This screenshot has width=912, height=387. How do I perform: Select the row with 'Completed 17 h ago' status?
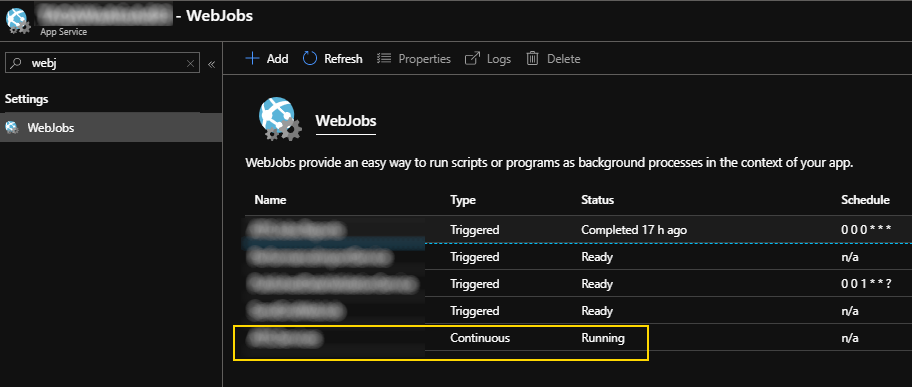click(x=578, y=230)
